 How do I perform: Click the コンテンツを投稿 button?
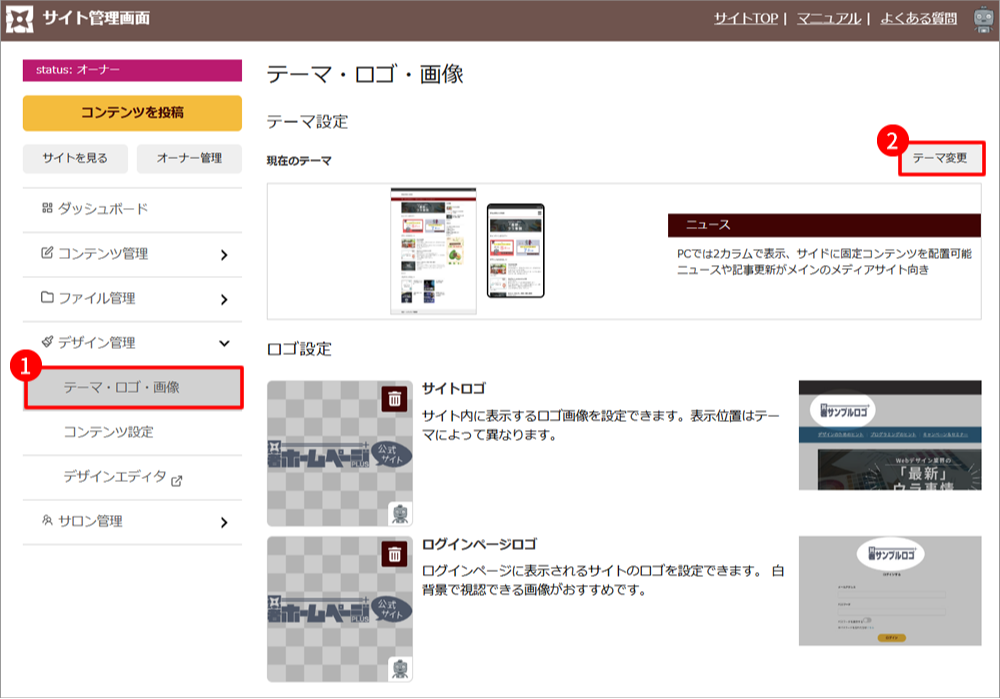[132, 113]
